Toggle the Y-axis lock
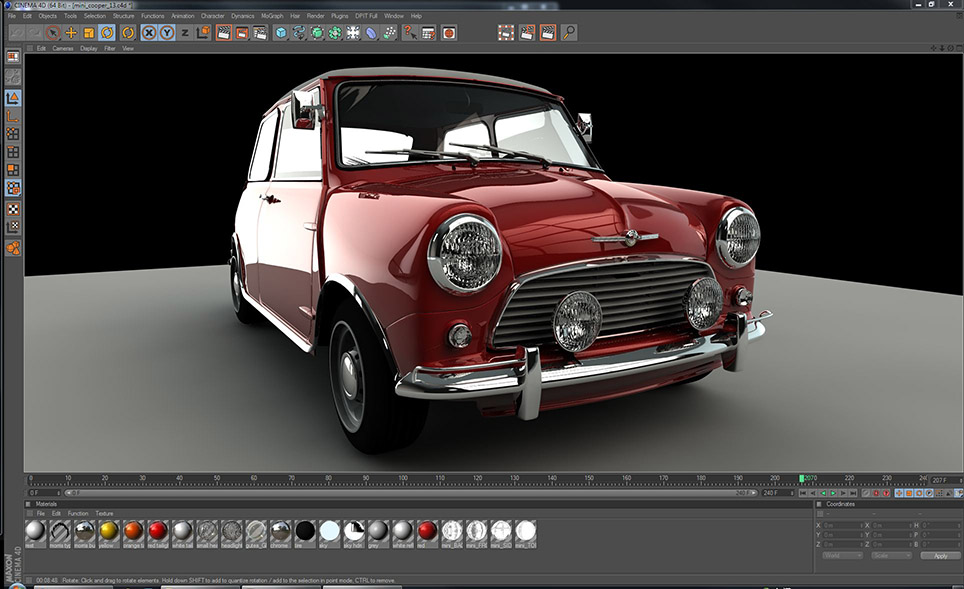 166,32
